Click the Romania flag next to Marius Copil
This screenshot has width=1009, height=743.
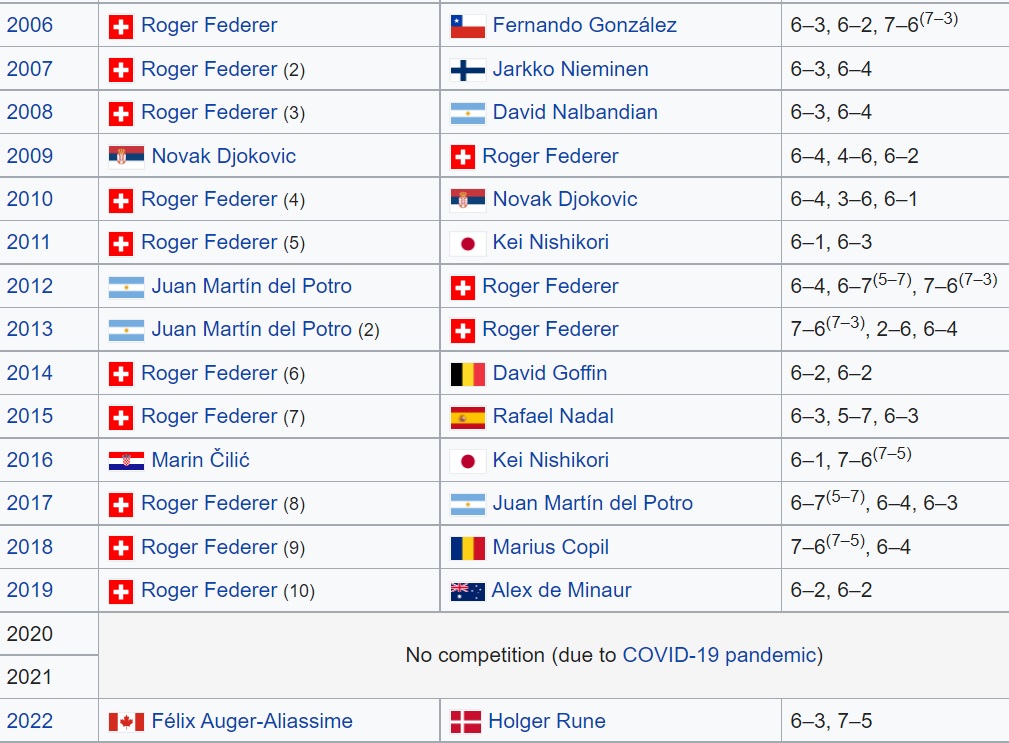pyautogui.click(x=468, y=547)
